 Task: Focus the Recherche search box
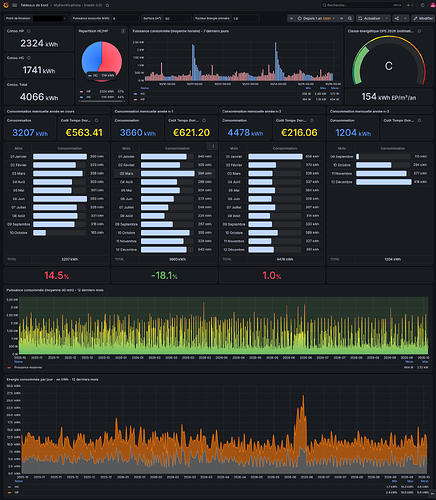(x=361, y=5)
